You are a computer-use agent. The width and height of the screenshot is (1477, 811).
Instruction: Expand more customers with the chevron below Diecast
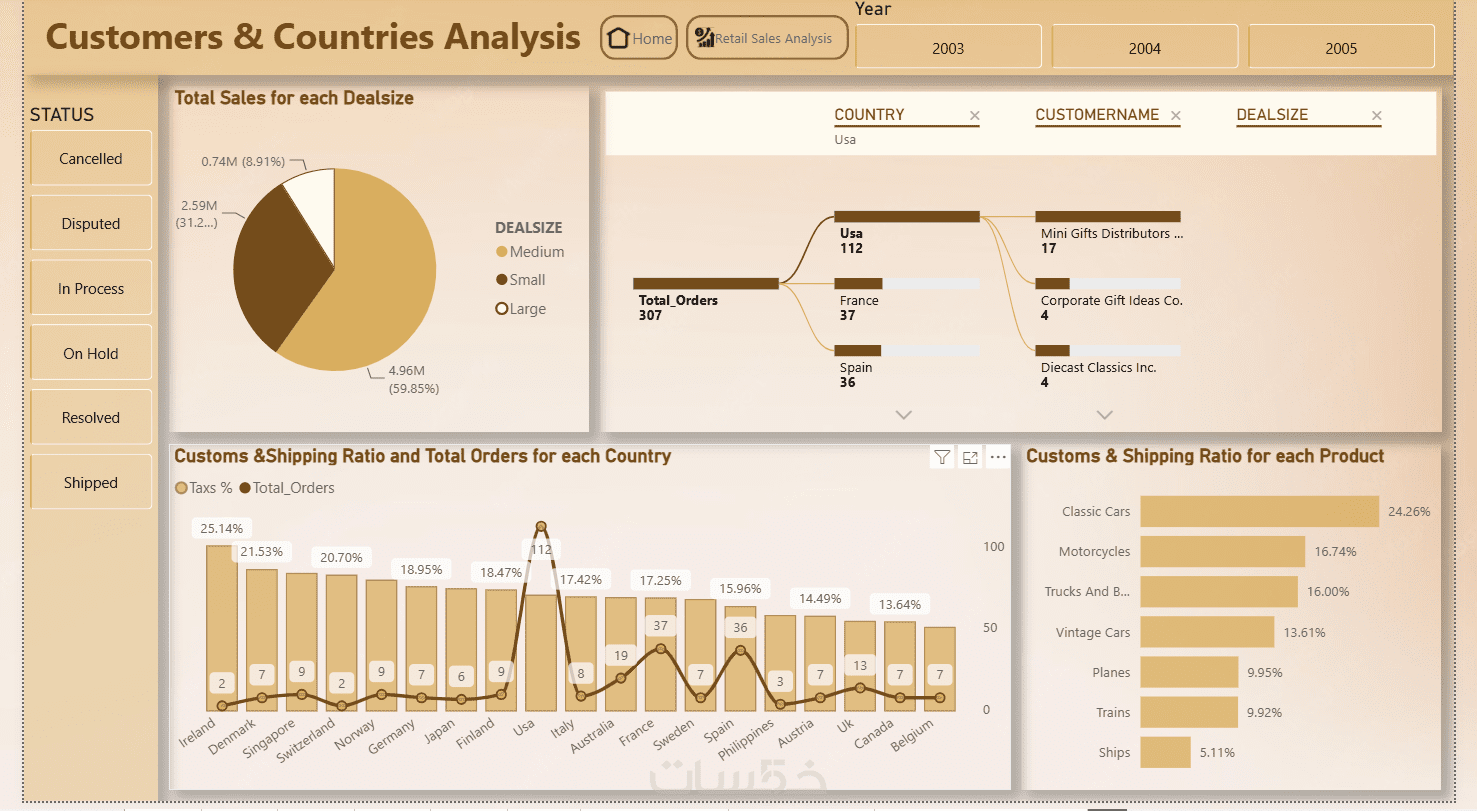pyautogui.click(x=1104, y=414)
